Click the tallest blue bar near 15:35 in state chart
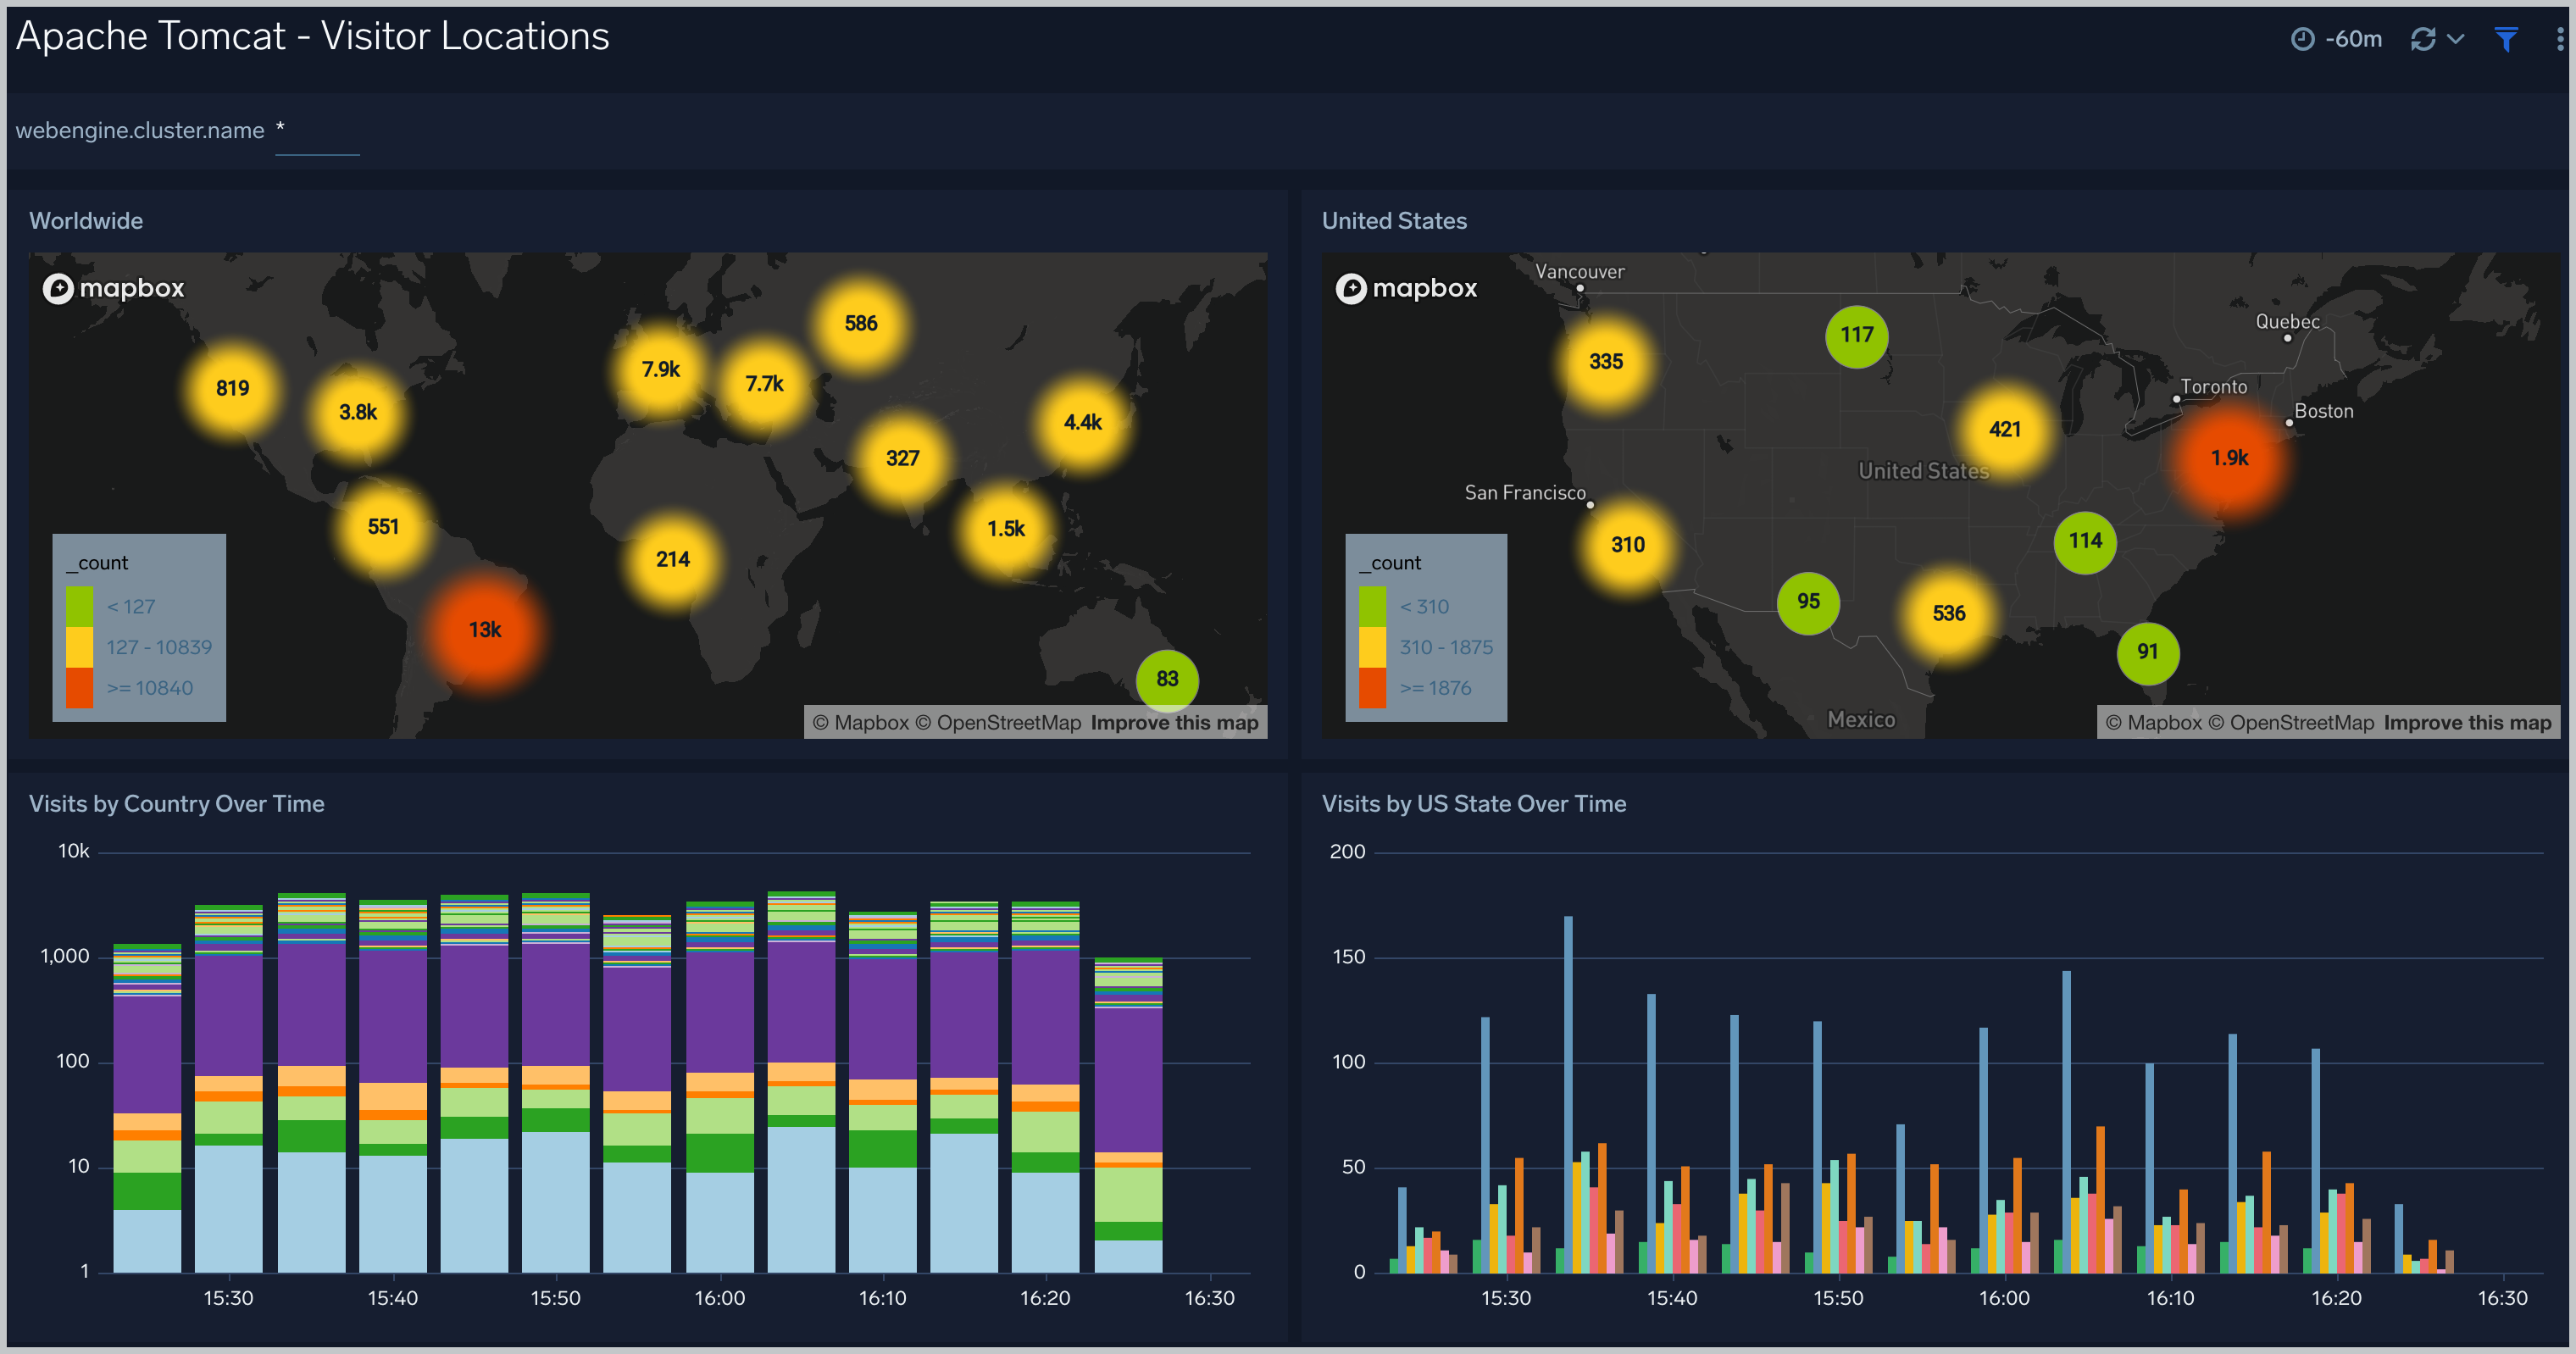This screenshot has width=2576, height=1354. click(1568, 1094)
